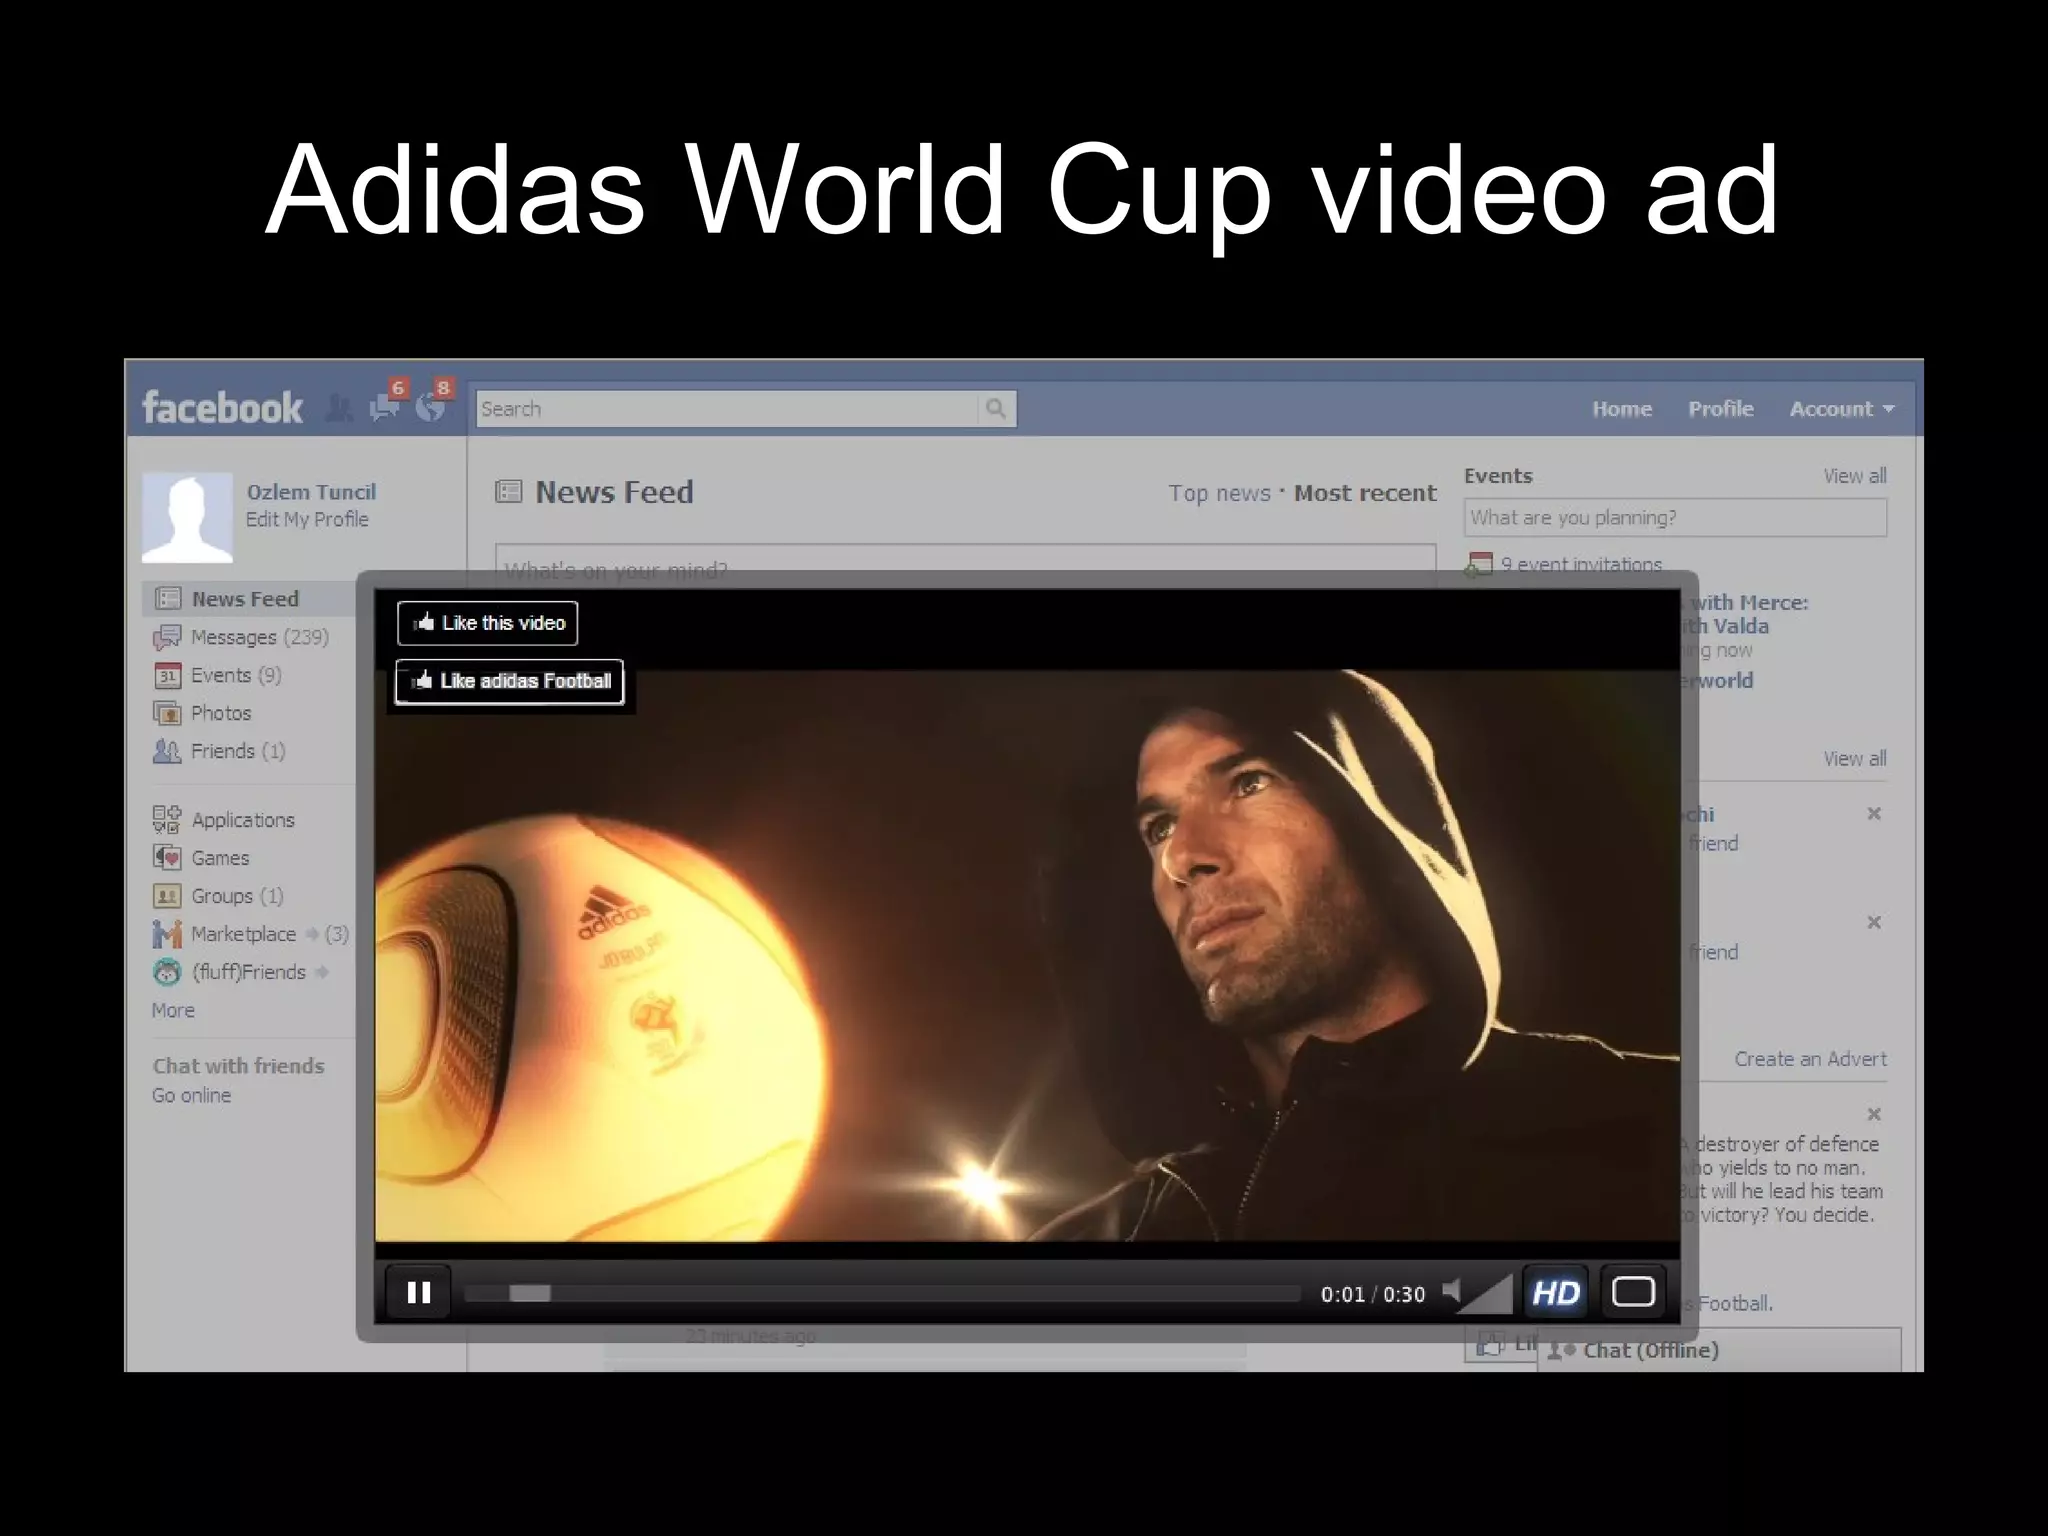Go to Home in top bar

click(x=1622, y=409)
